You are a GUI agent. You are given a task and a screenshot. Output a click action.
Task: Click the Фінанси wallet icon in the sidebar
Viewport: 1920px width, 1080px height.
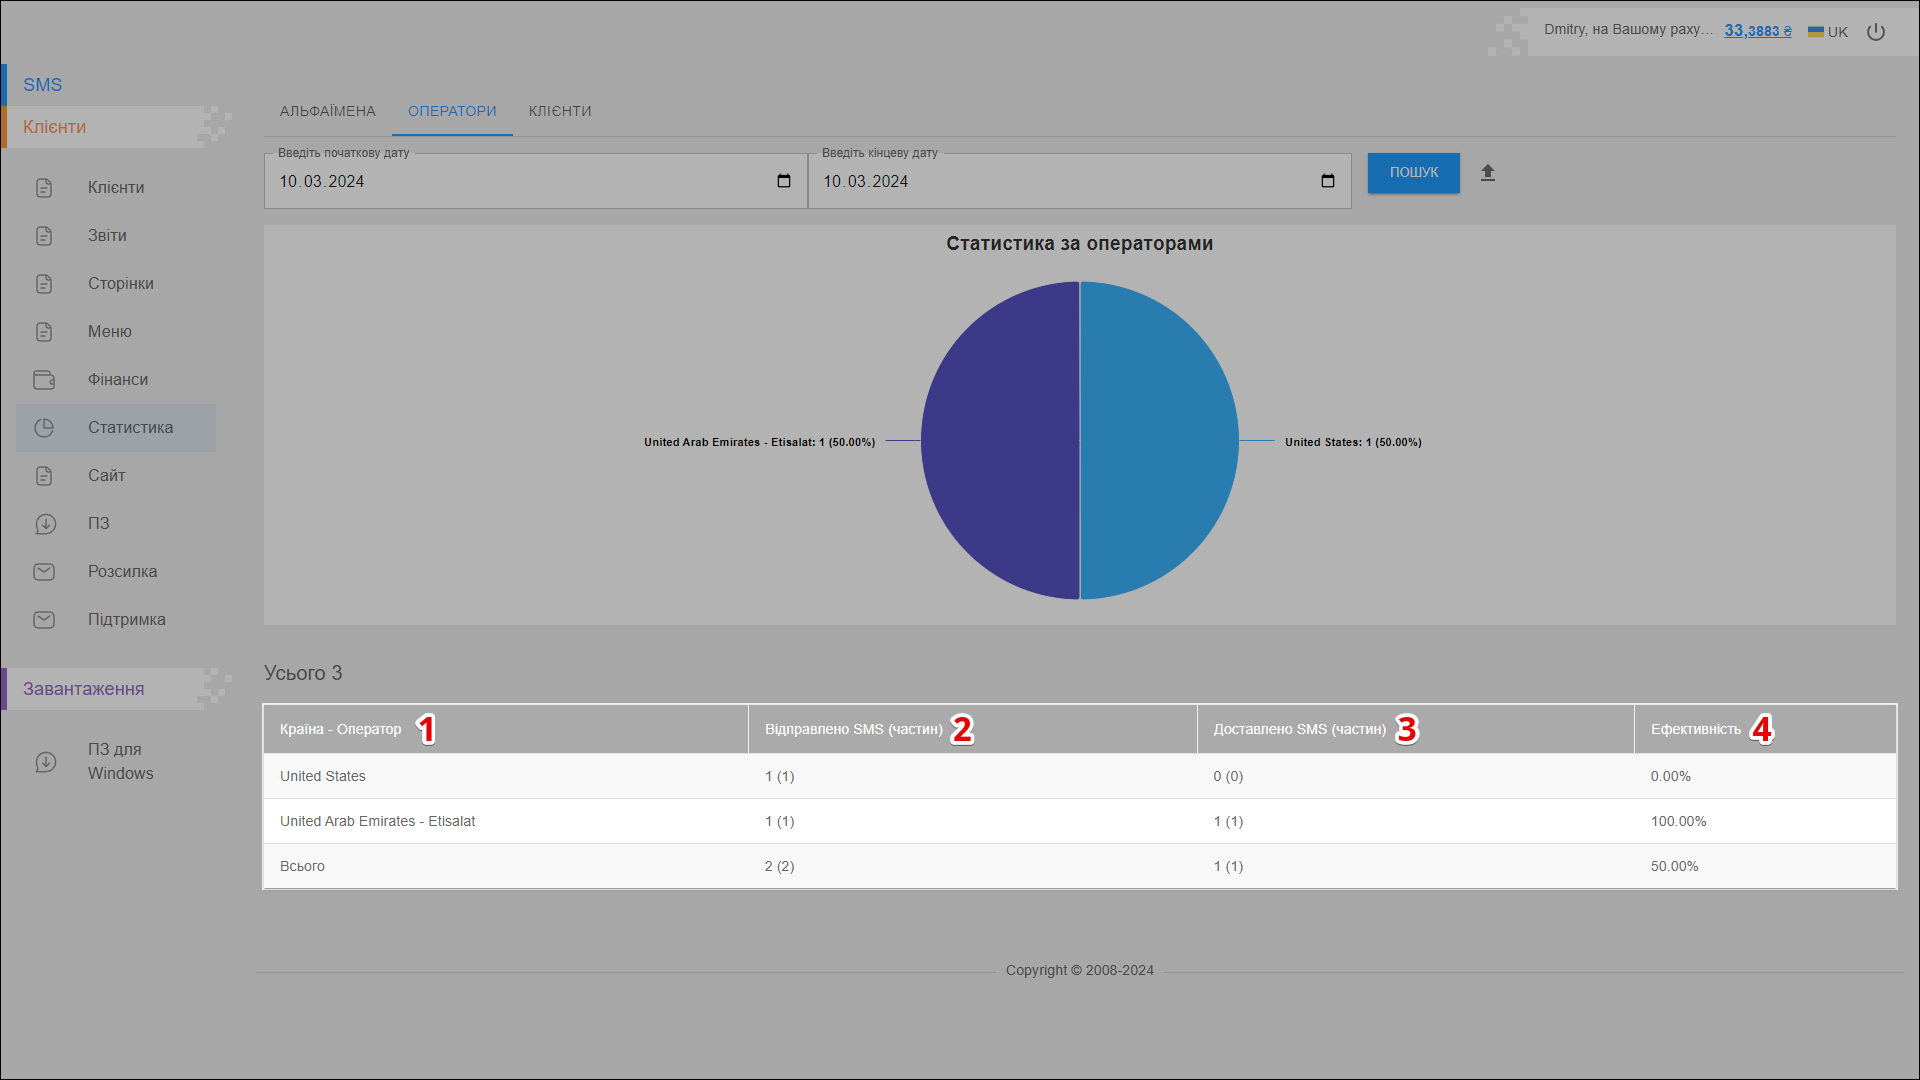(x=44, y=380)
